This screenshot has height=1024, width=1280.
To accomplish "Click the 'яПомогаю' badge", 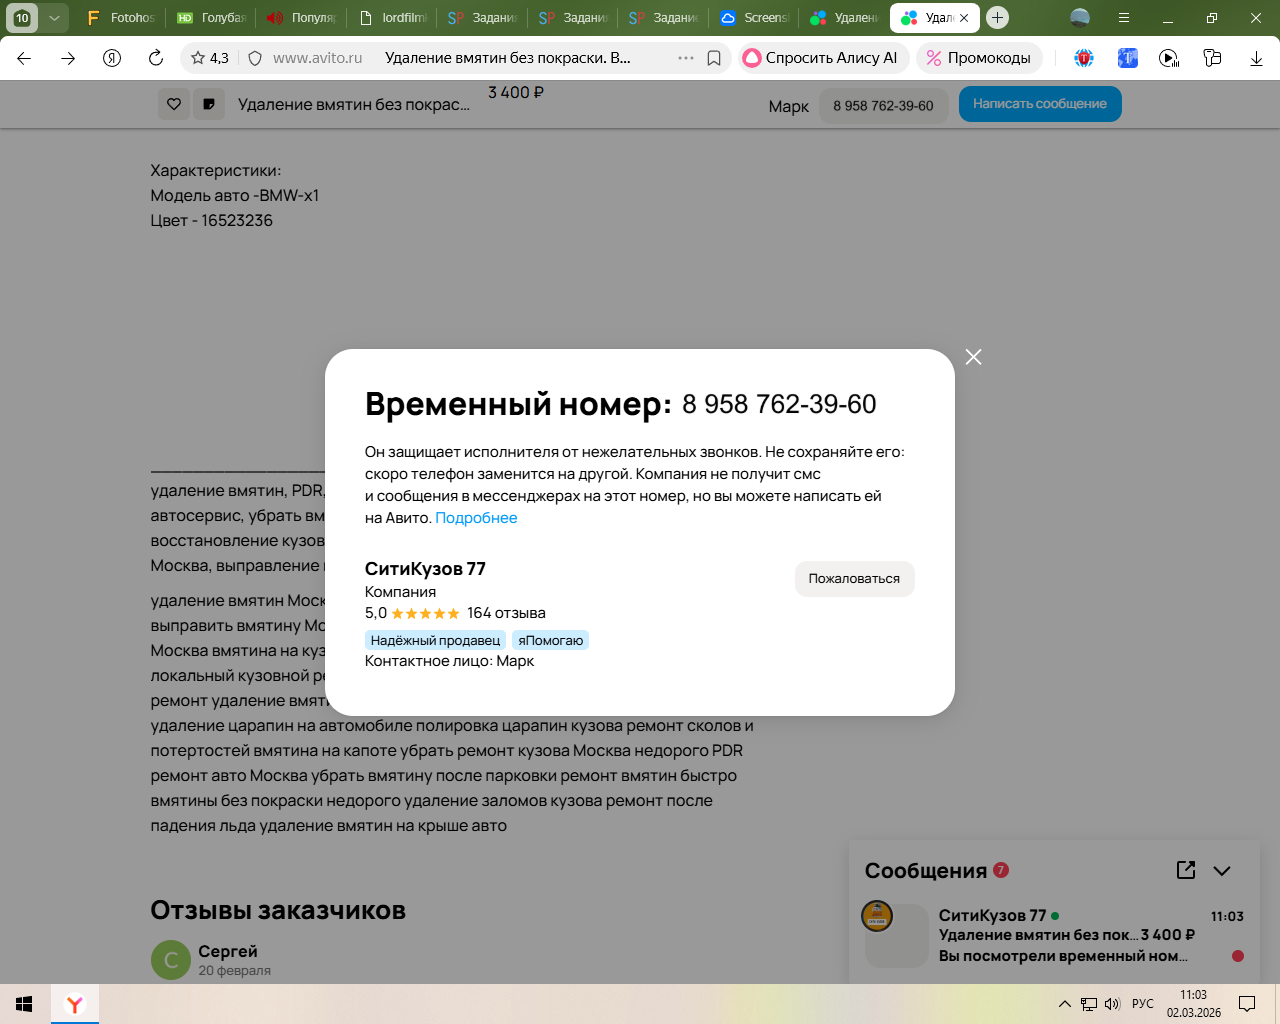I will pyautogui.click(x=550, y=640).
